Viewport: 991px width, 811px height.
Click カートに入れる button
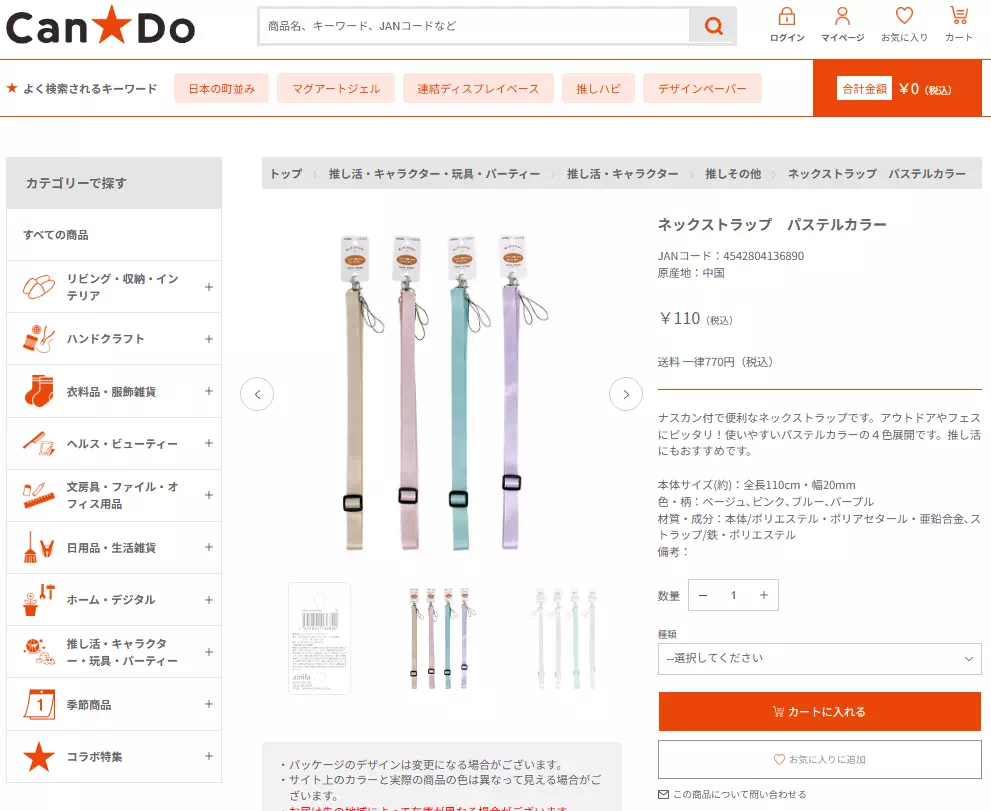click(819, 712)
